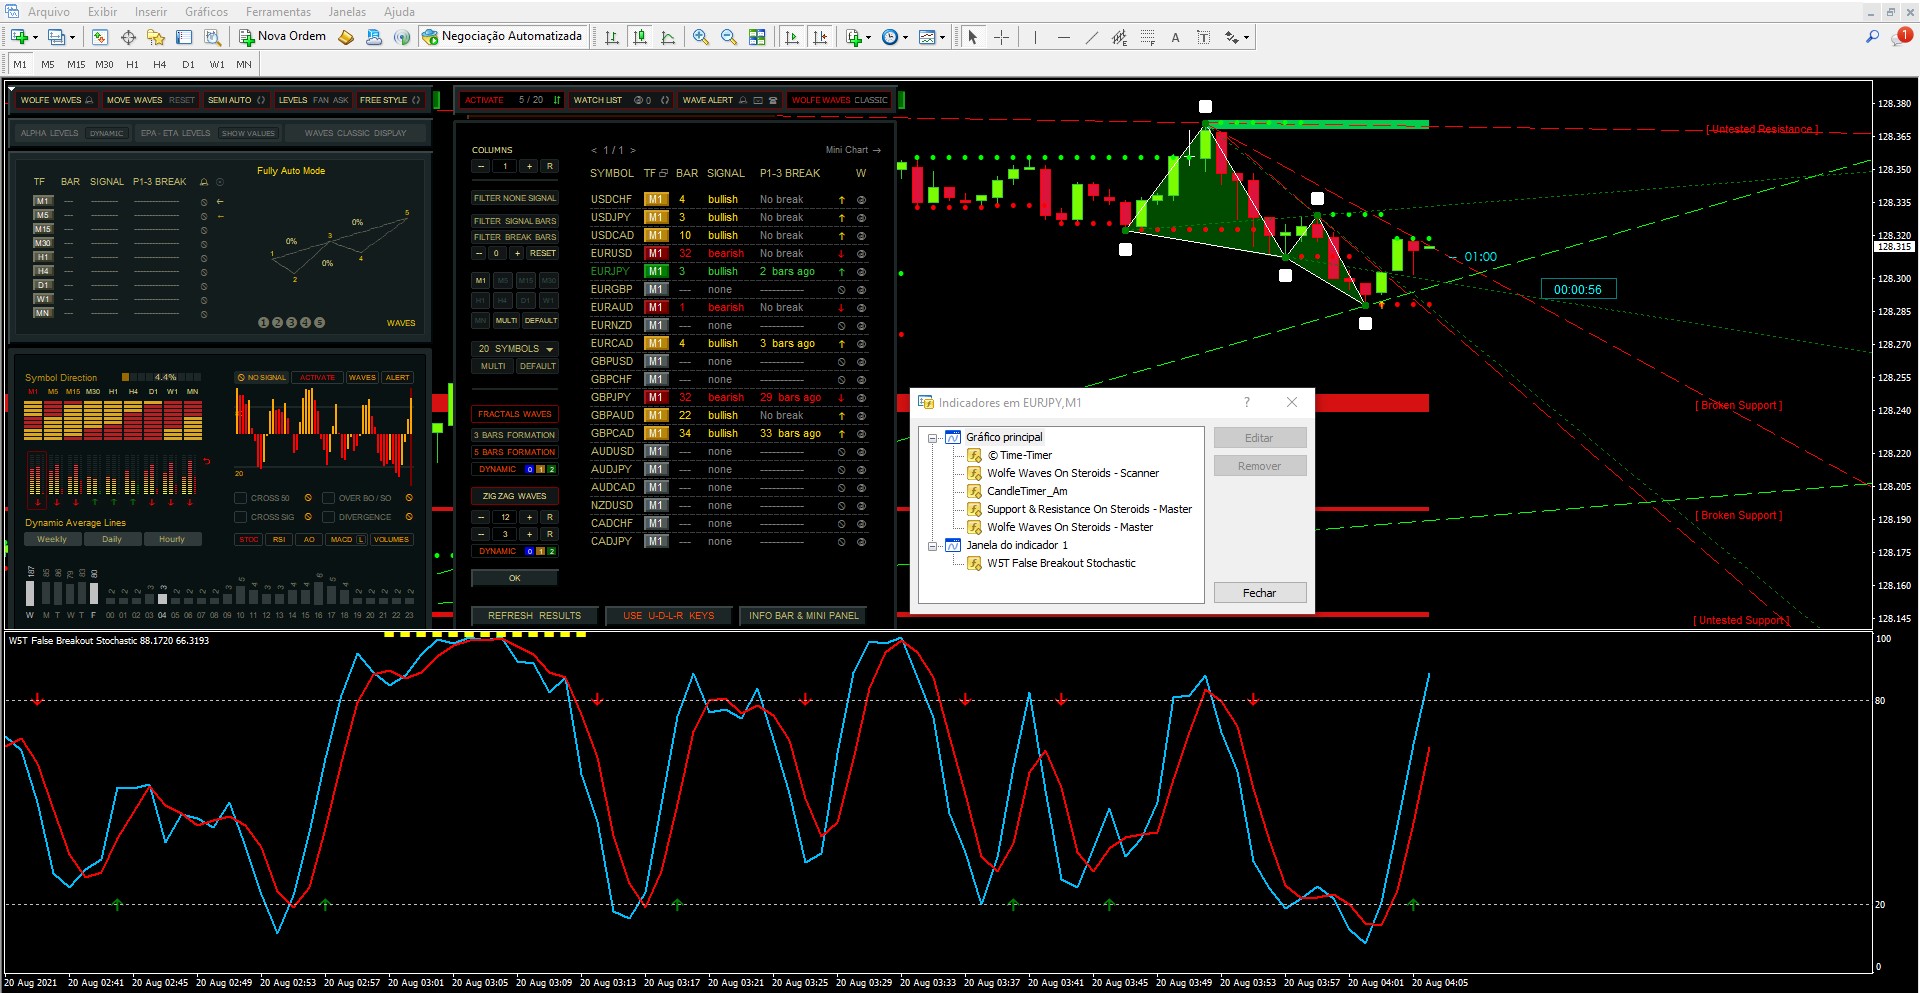Collapse the Gráfico principal tree node
This screenshot has width=1920, height=993.
[x=933, y=438]
